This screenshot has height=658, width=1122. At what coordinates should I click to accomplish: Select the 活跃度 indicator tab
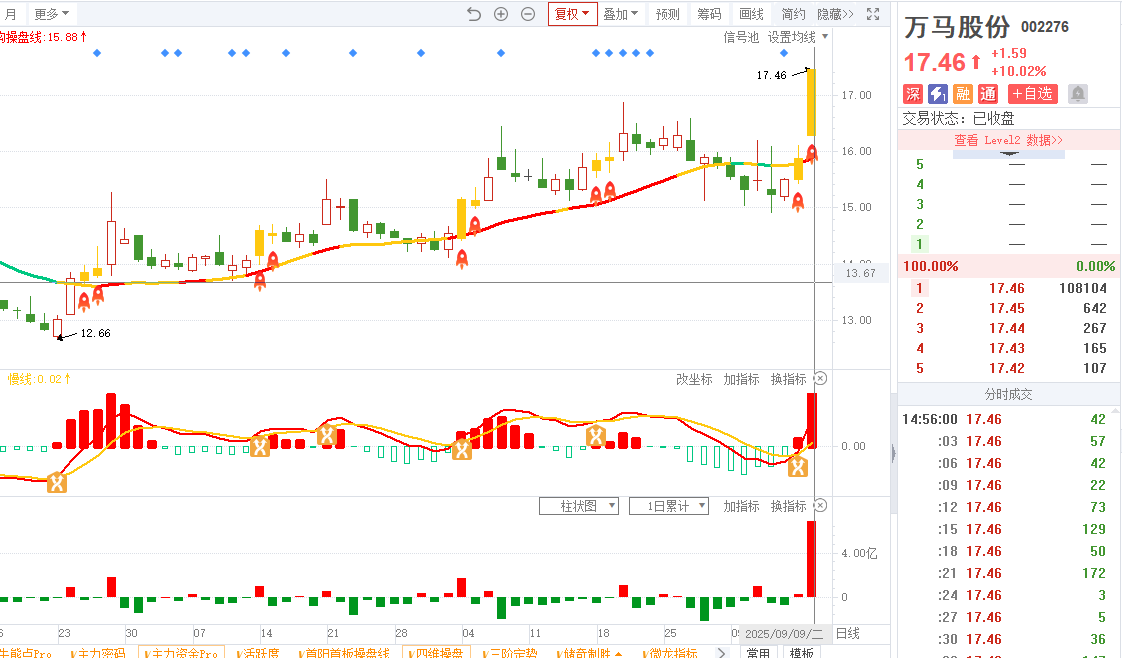click(x=258, y=652)
